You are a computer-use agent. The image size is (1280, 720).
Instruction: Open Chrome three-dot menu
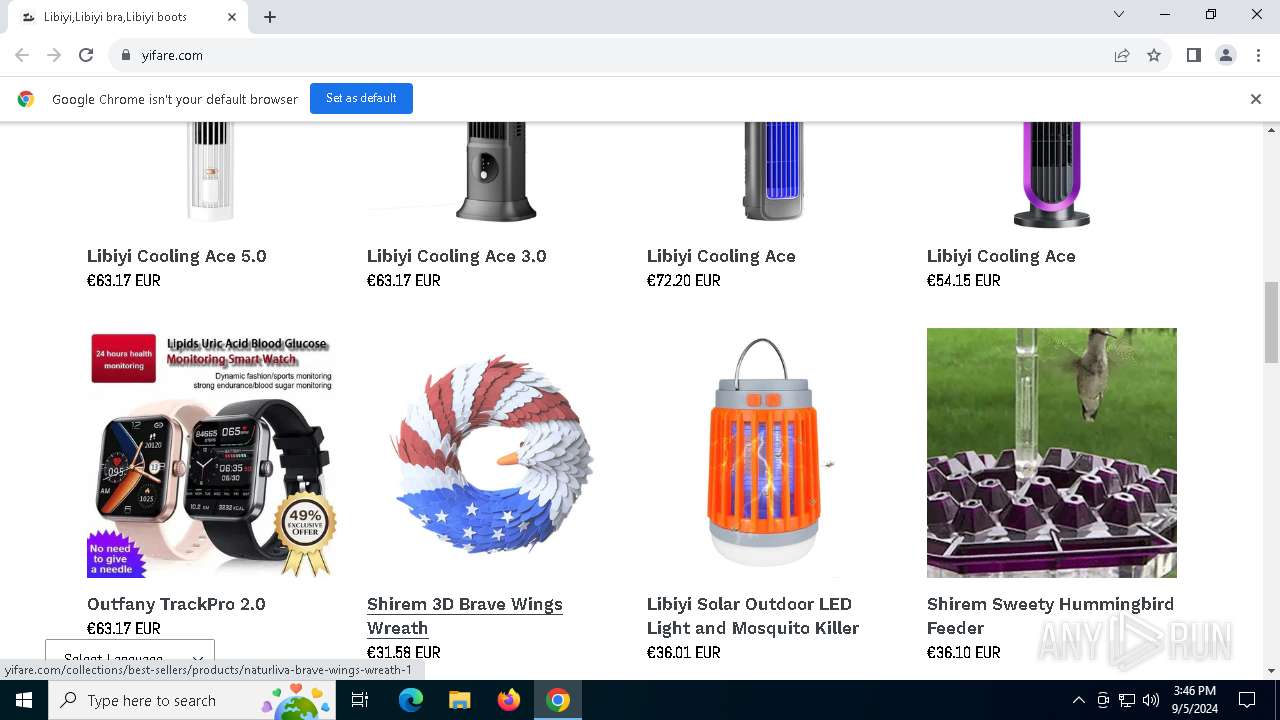coord(1258,55)
